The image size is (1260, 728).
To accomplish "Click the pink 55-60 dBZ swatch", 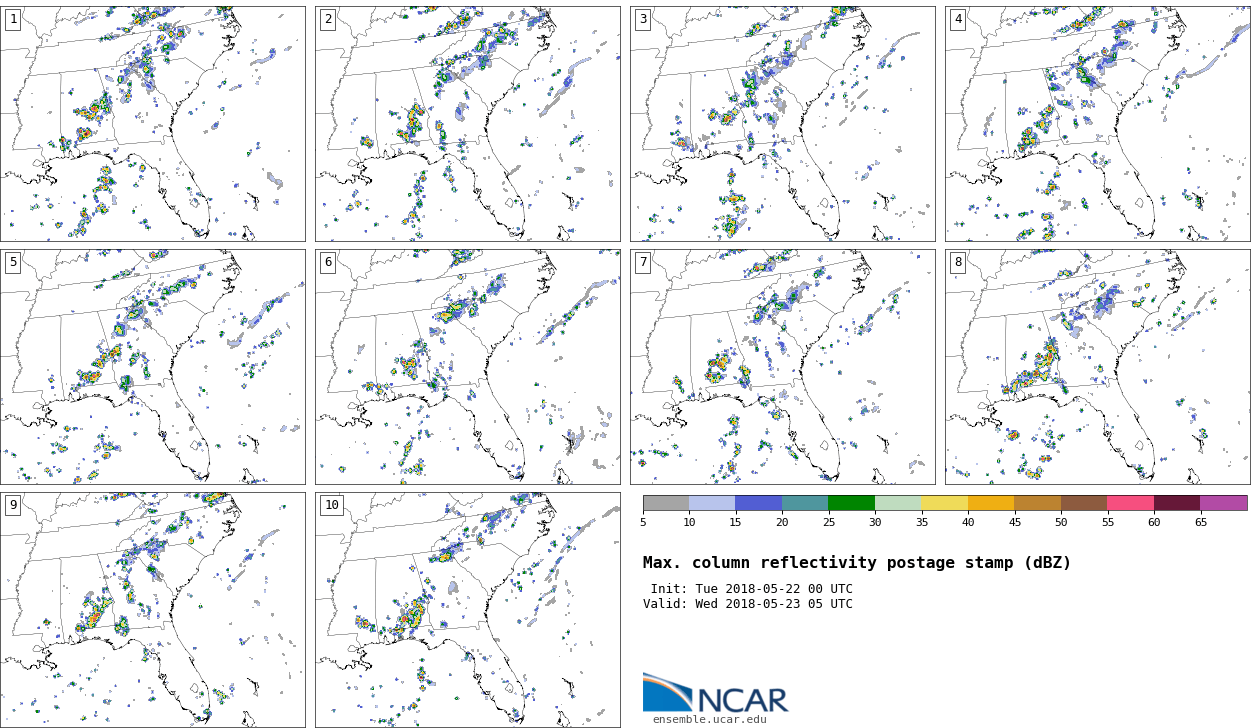I will [x=1130, y=503].
